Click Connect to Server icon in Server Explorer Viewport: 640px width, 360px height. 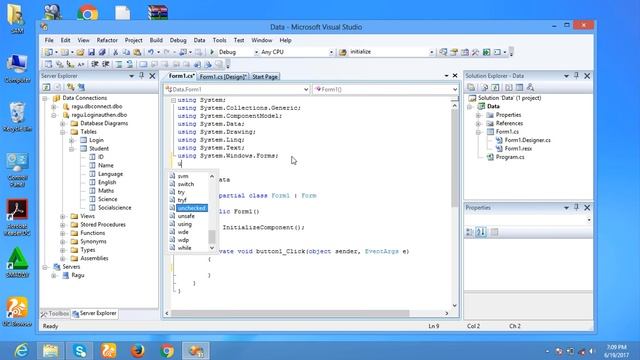[x=82, y=87]
